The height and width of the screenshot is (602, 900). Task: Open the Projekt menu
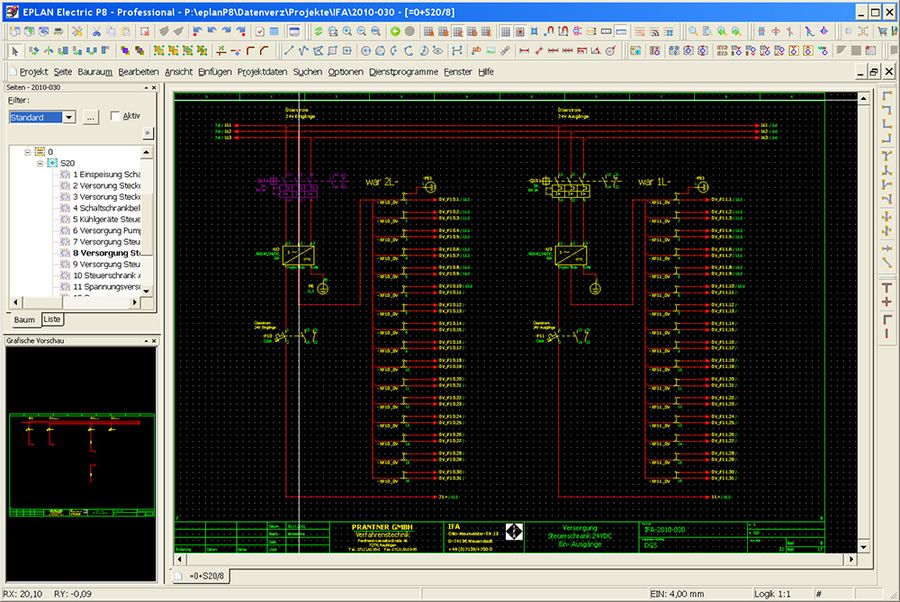pos(34,72)
